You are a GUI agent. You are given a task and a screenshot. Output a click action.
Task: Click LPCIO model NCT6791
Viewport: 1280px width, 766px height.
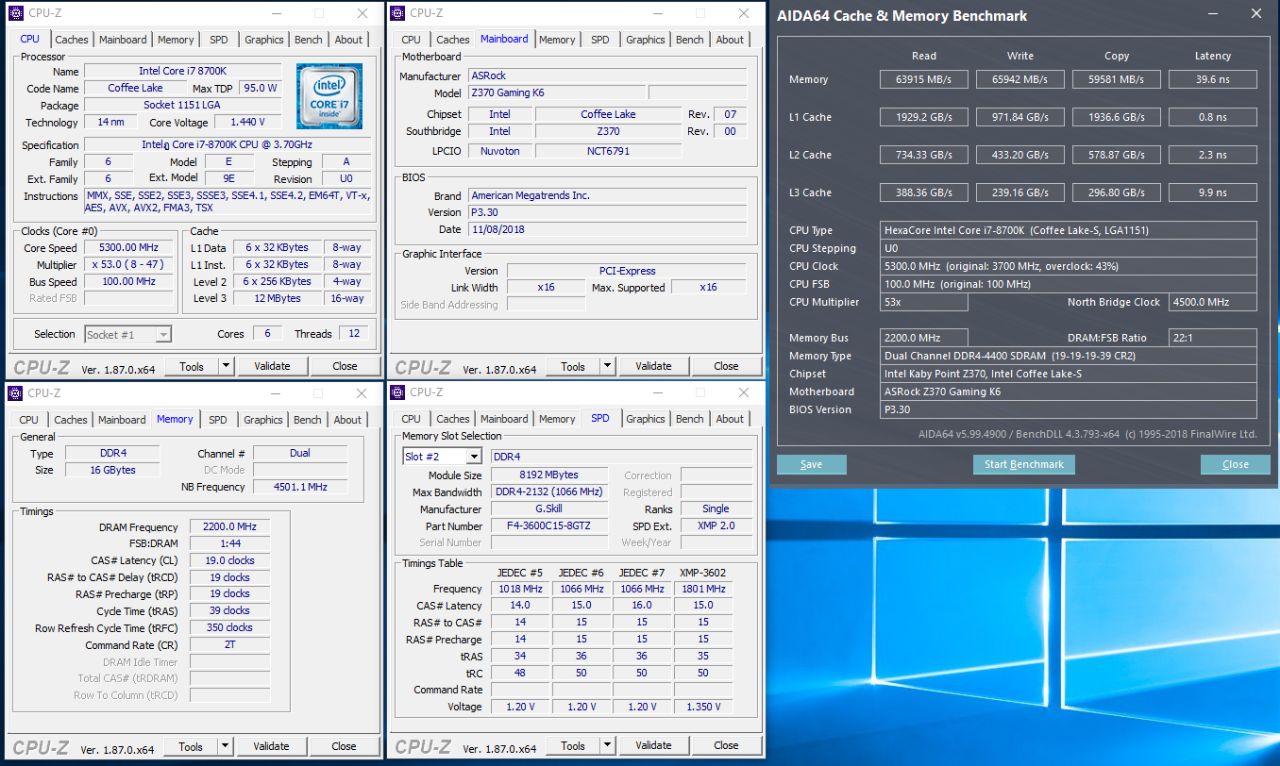(x=608, y=151)
